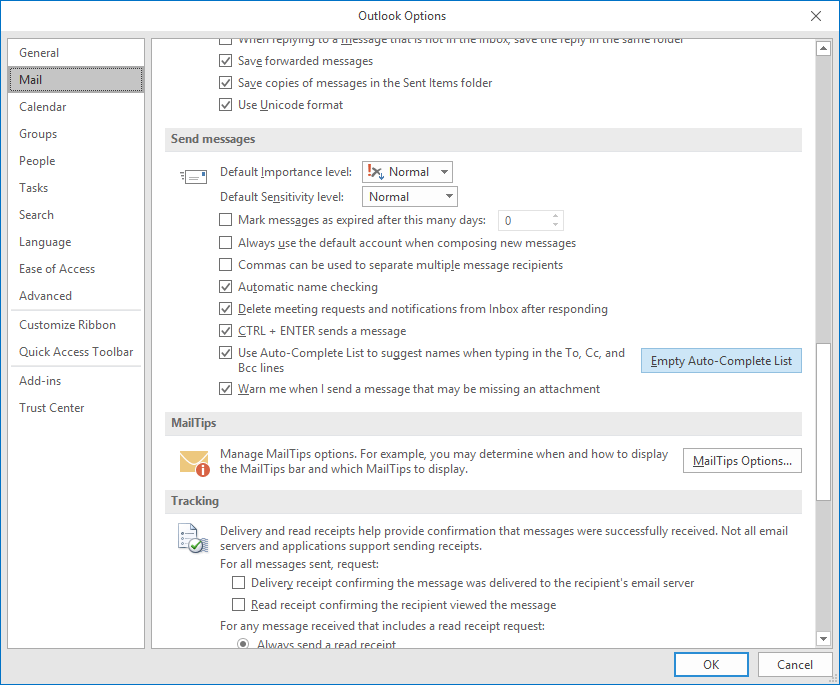Enable Read receipt confirming viewed checkbox
Screen dimensions: 840x685
[x=238, y=605]
